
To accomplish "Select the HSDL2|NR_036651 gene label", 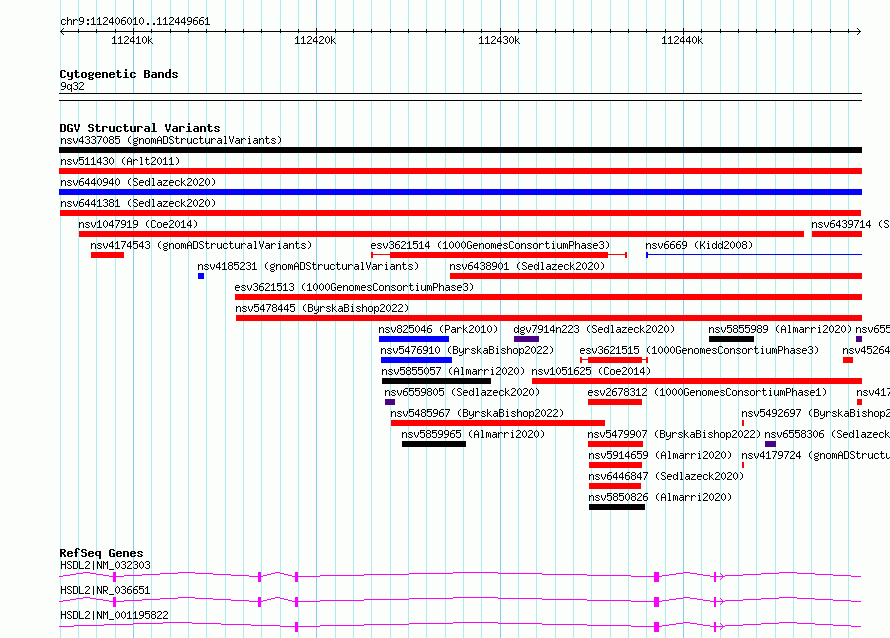I will [x=106, y=590].
